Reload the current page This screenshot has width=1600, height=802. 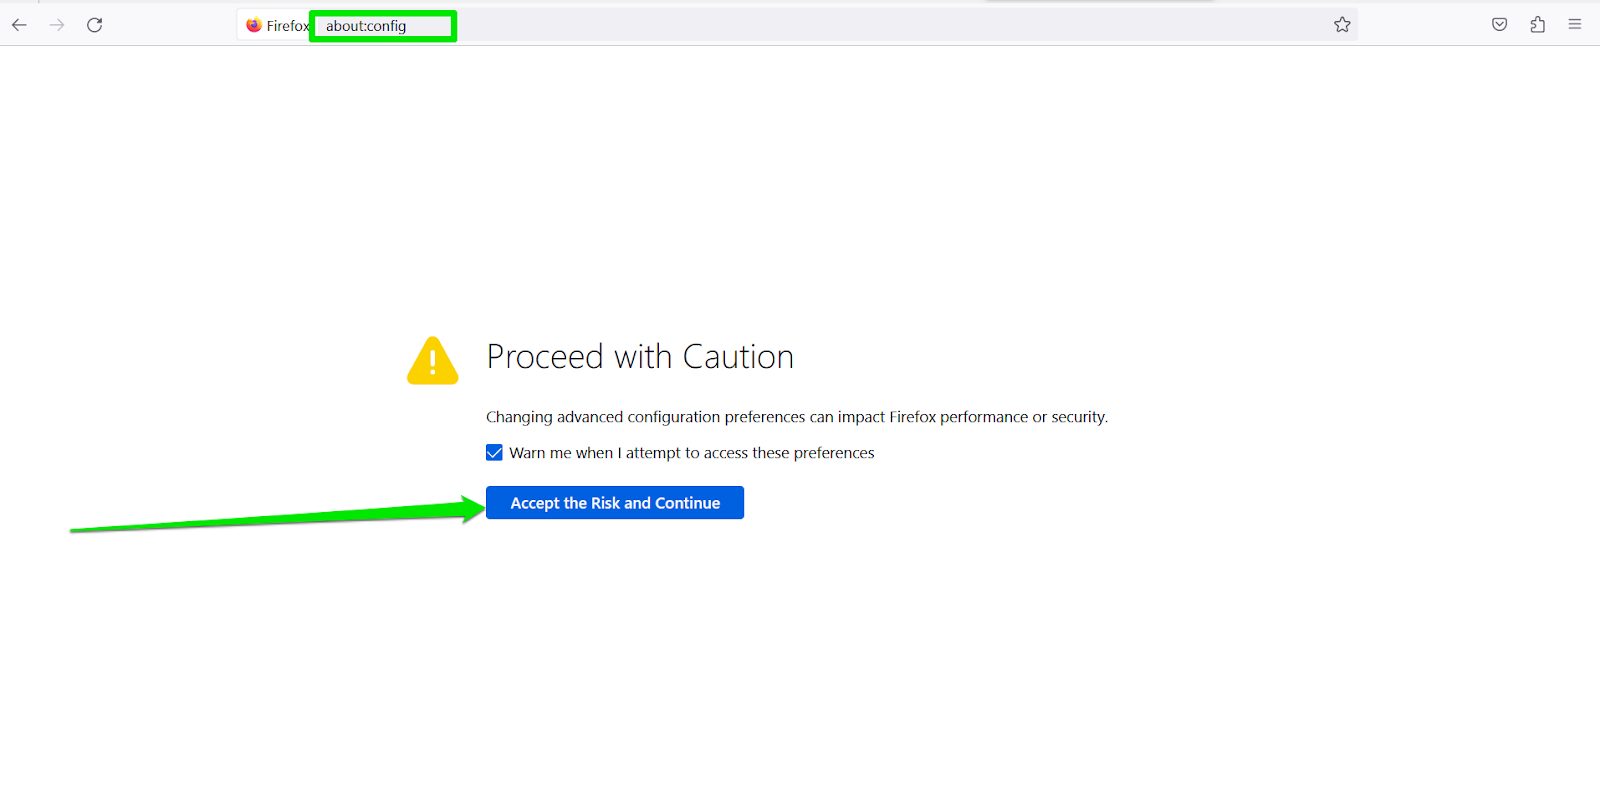point(95,25)
